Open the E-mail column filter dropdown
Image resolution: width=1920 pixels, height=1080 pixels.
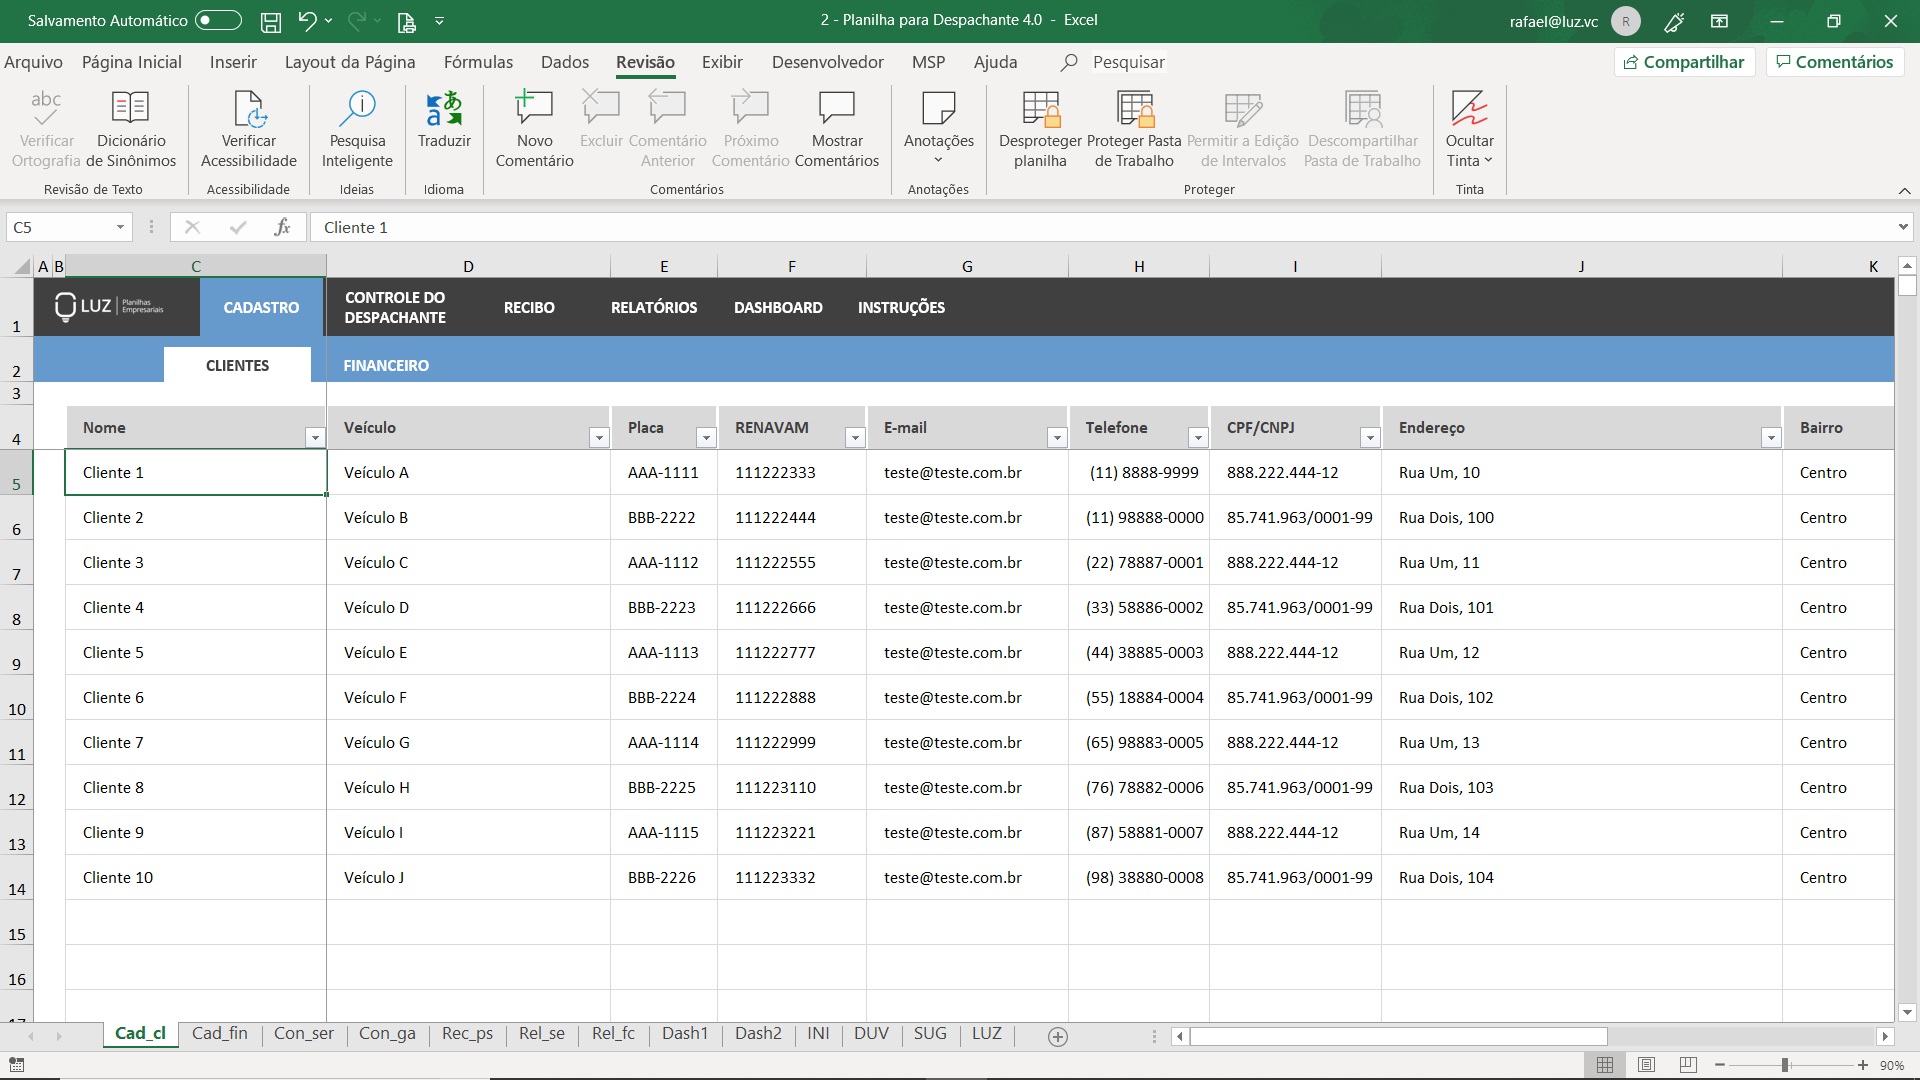coord(1057,437)
